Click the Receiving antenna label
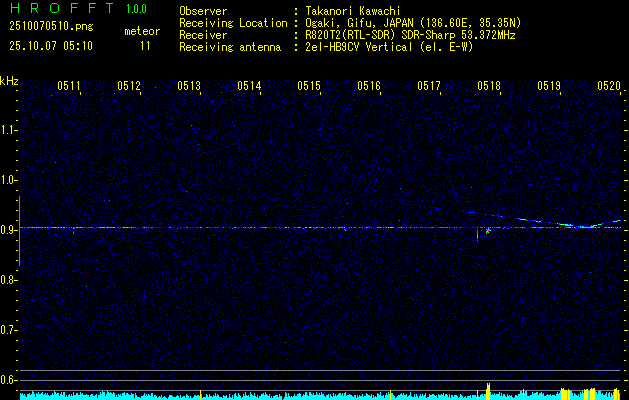Image resolution: width=629 pixels, height=400 pixels. [x=230, y=47]
